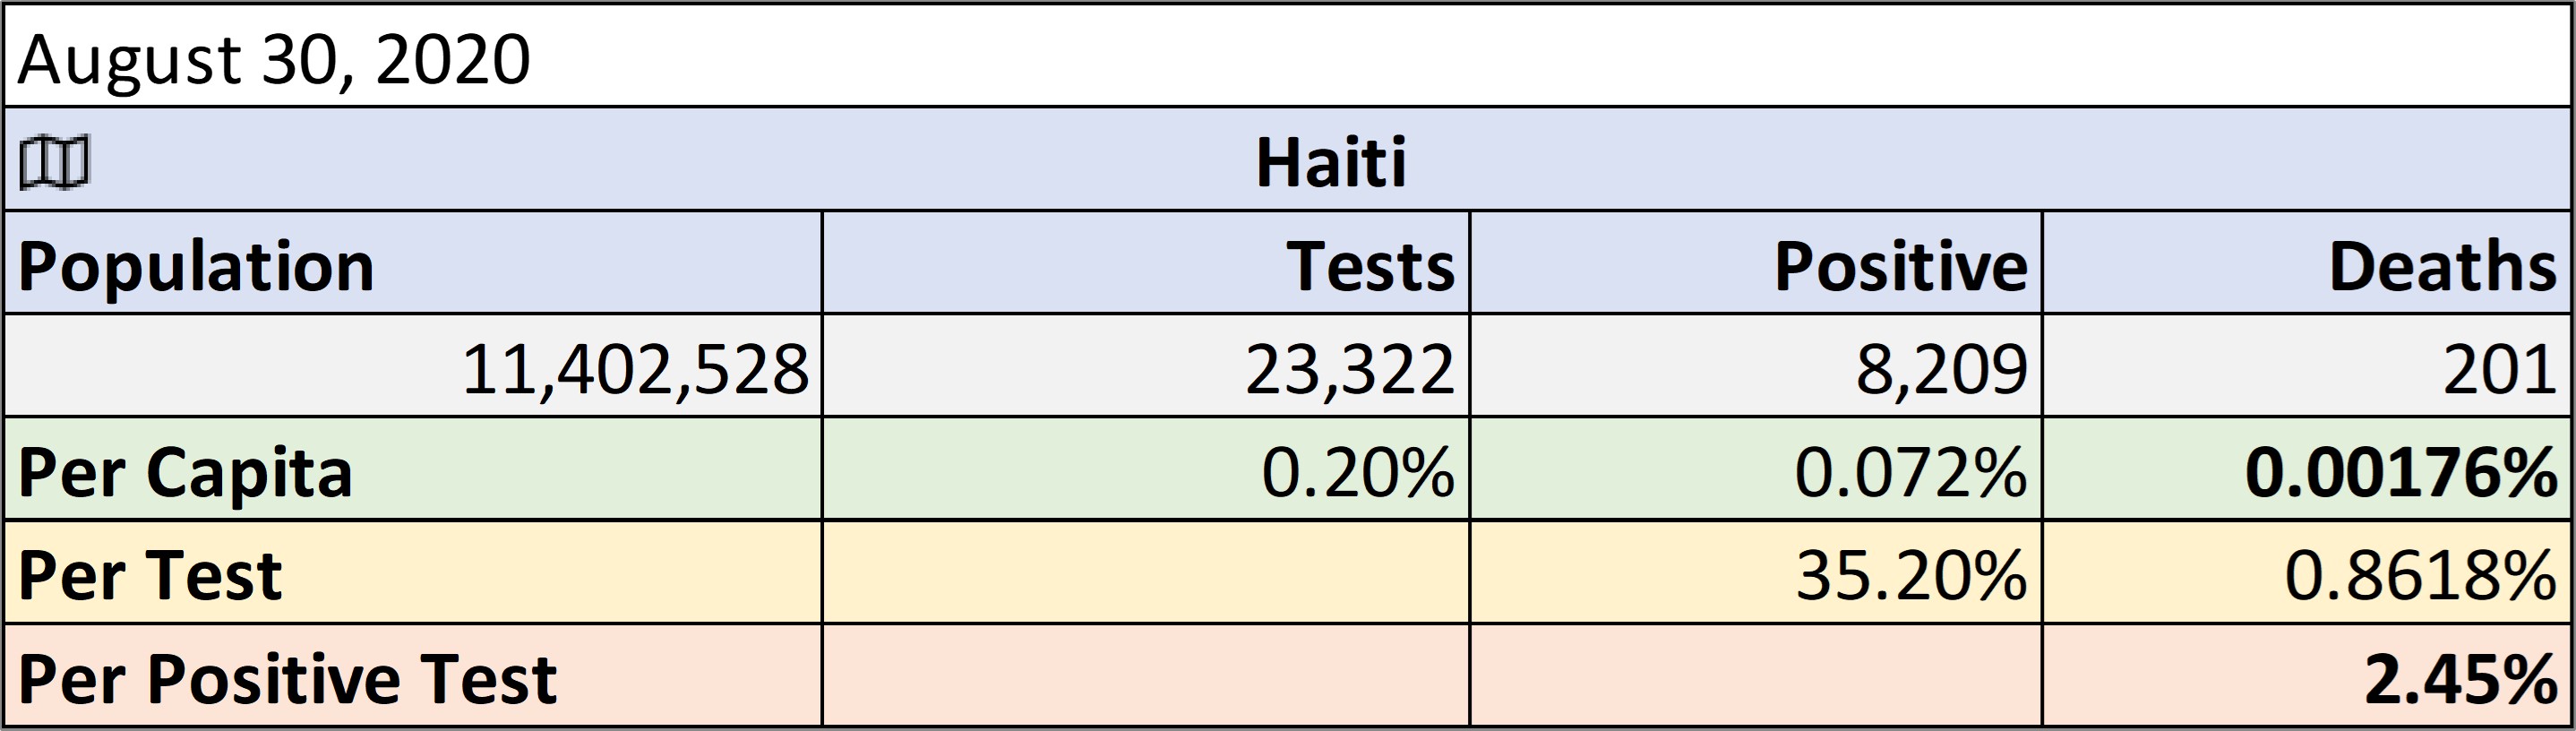Select the per capita tests 0.20% cell
Image resolution: width=2576 pixels, height=731 pixels.
(1146, 469)
